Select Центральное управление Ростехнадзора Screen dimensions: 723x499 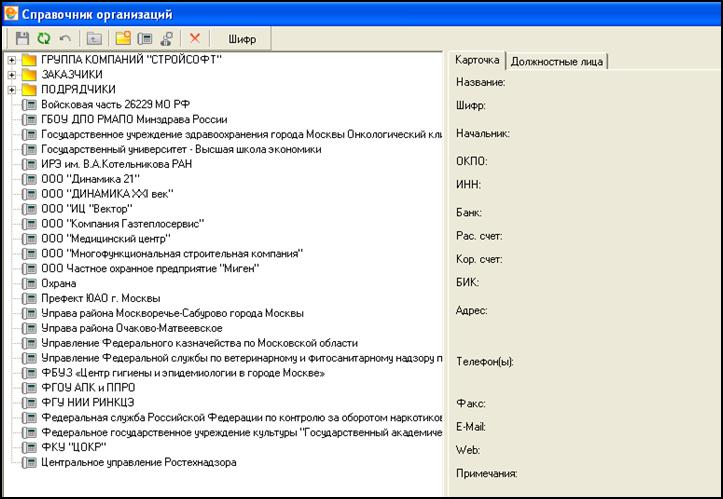(139, 462)
